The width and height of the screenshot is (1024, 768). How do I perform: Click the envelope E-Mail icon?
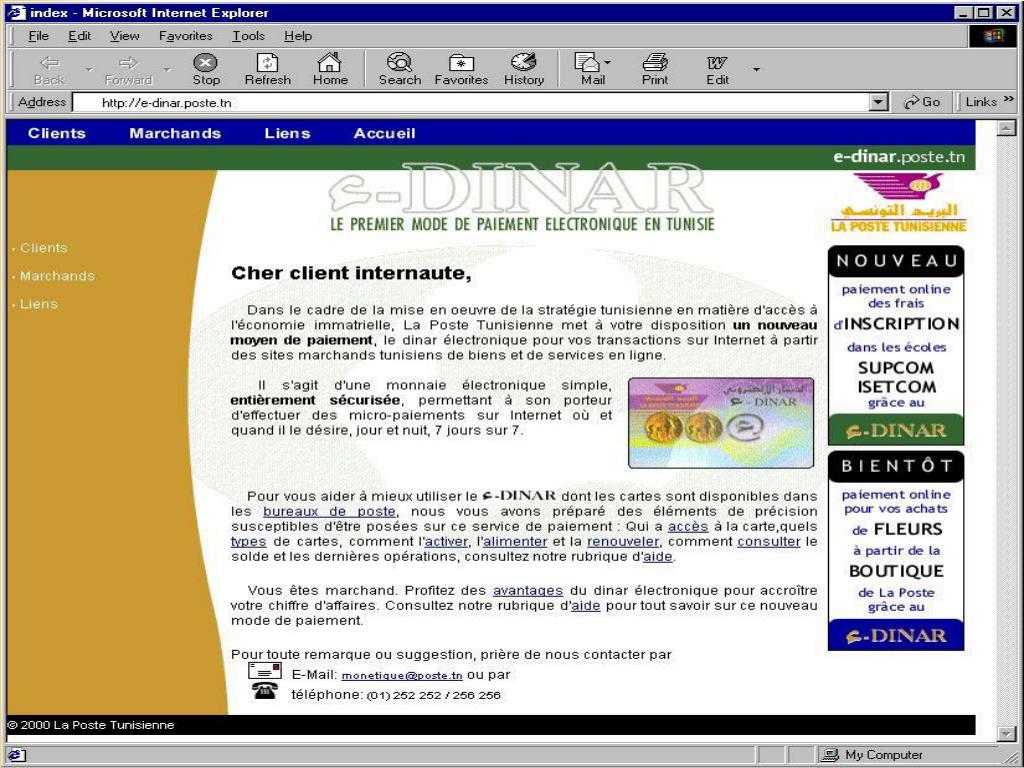(264, 671)
